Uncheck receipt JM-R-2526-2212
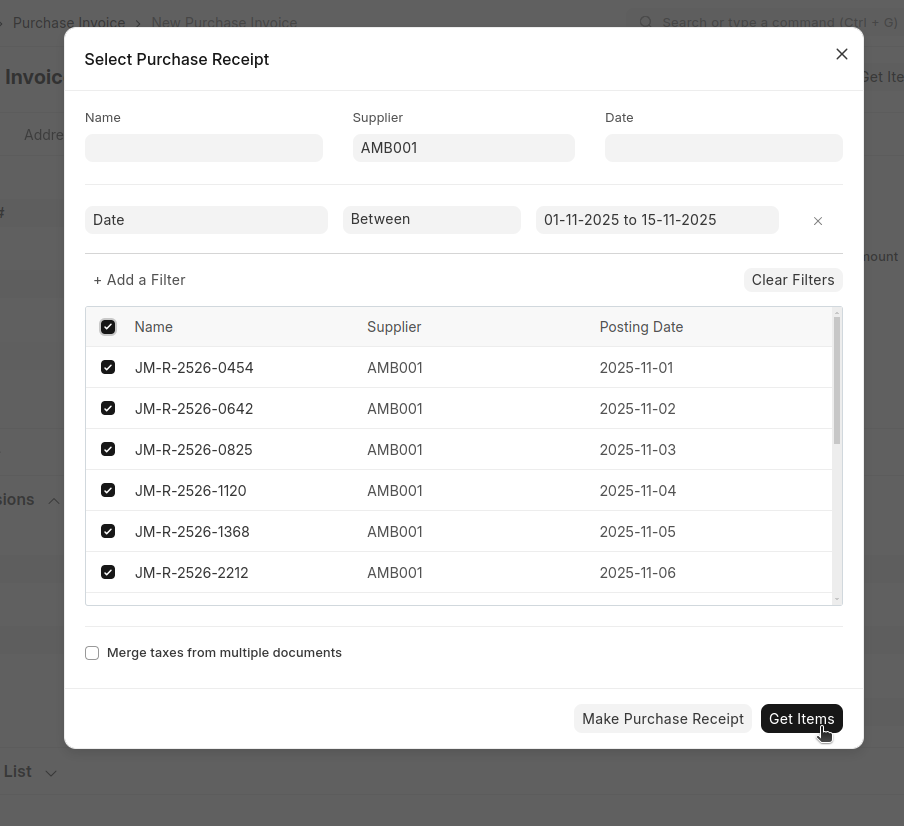Viewport: 904px width, 826px height. (x=108, y=573)
